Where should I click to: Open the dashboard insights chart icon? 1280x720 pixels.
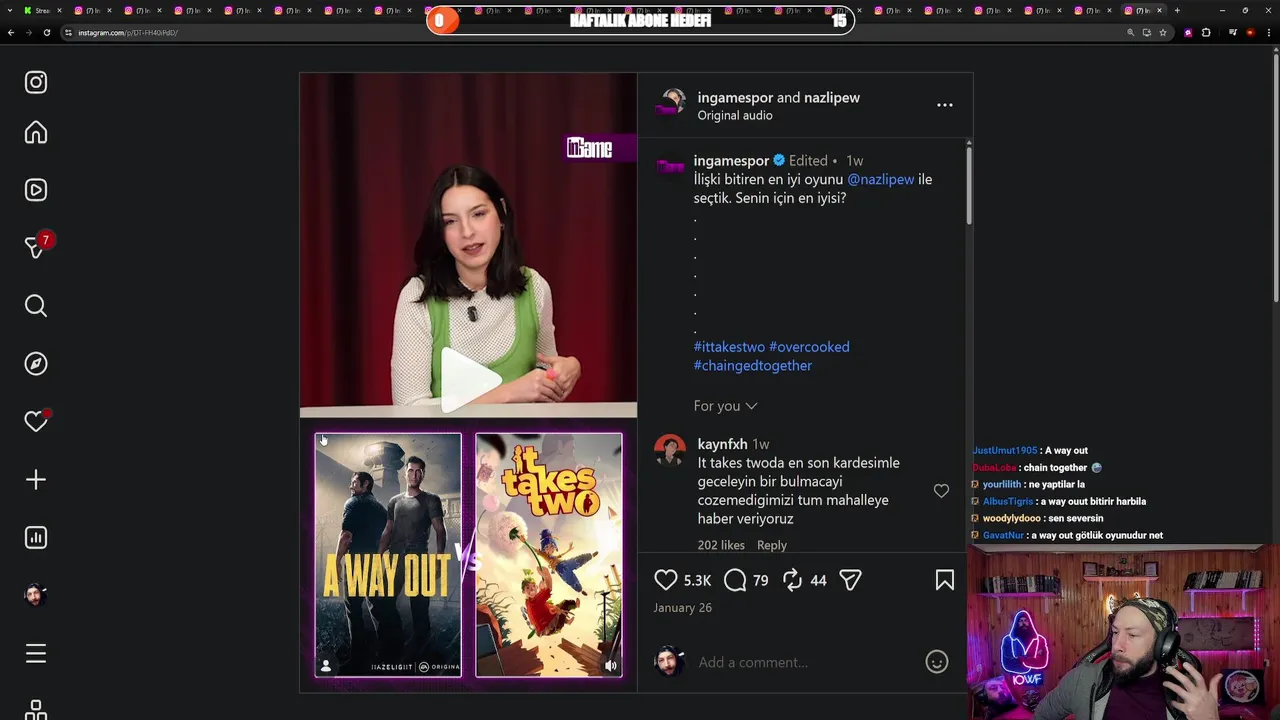[x=36, y=538]
